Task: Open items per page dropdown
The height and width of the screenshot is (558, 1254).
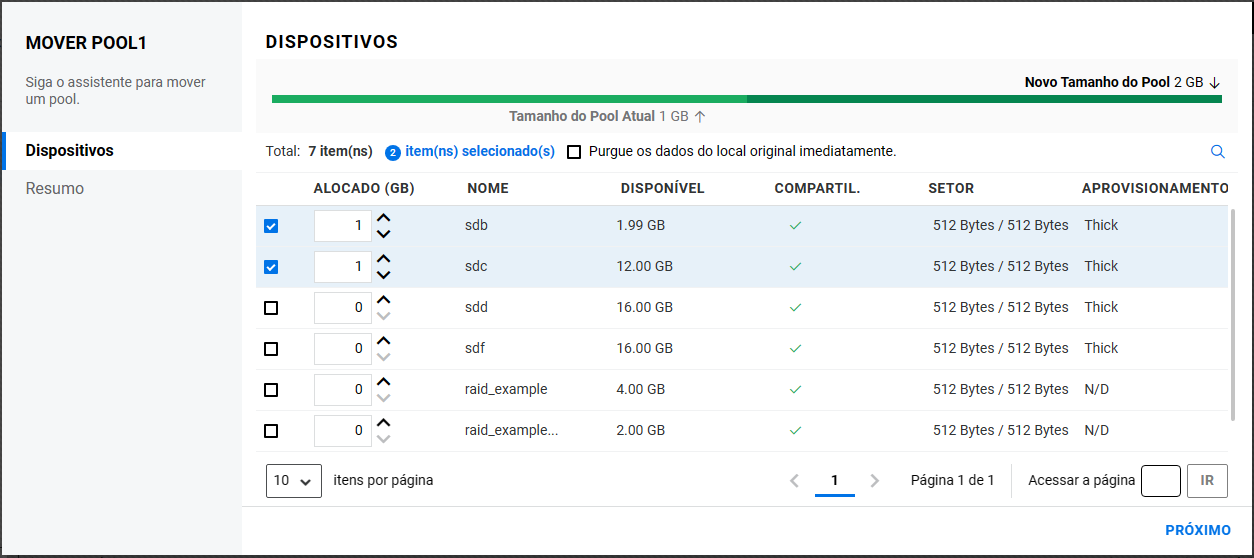Action: [294, 481]
